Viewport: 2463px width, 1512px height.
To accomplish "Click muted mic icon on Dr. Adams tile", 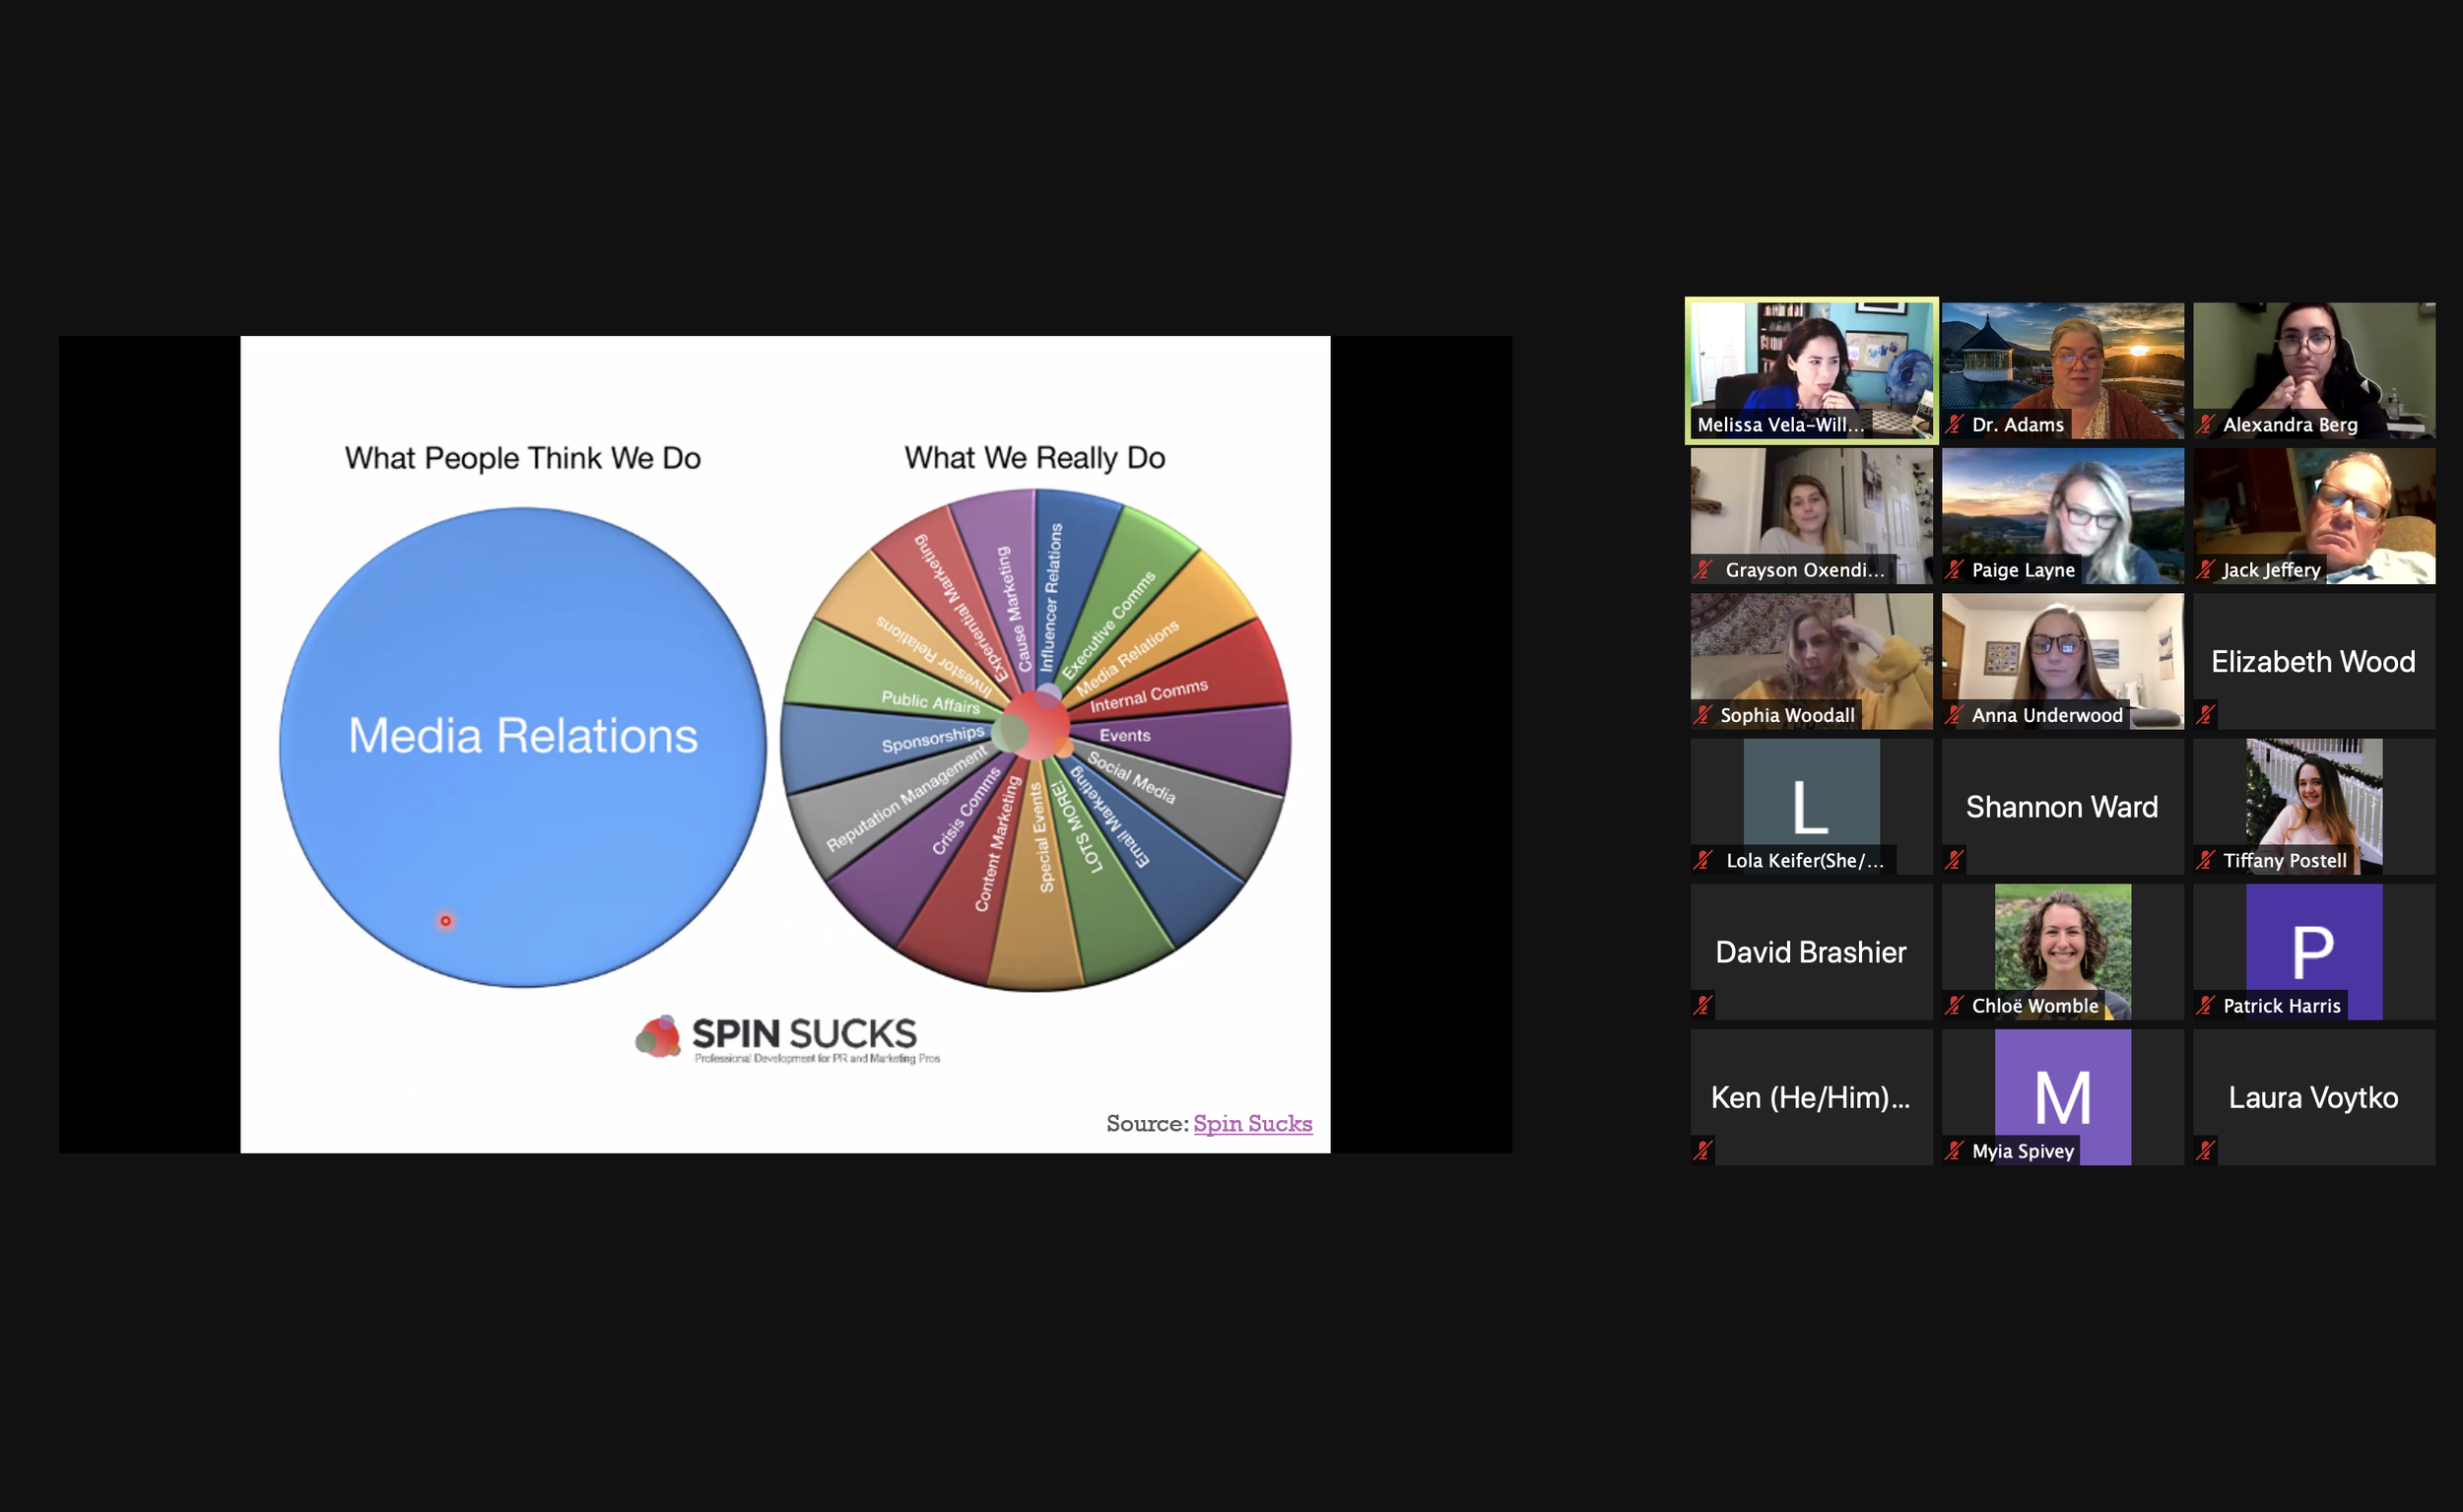I will tap(1954, 424).
